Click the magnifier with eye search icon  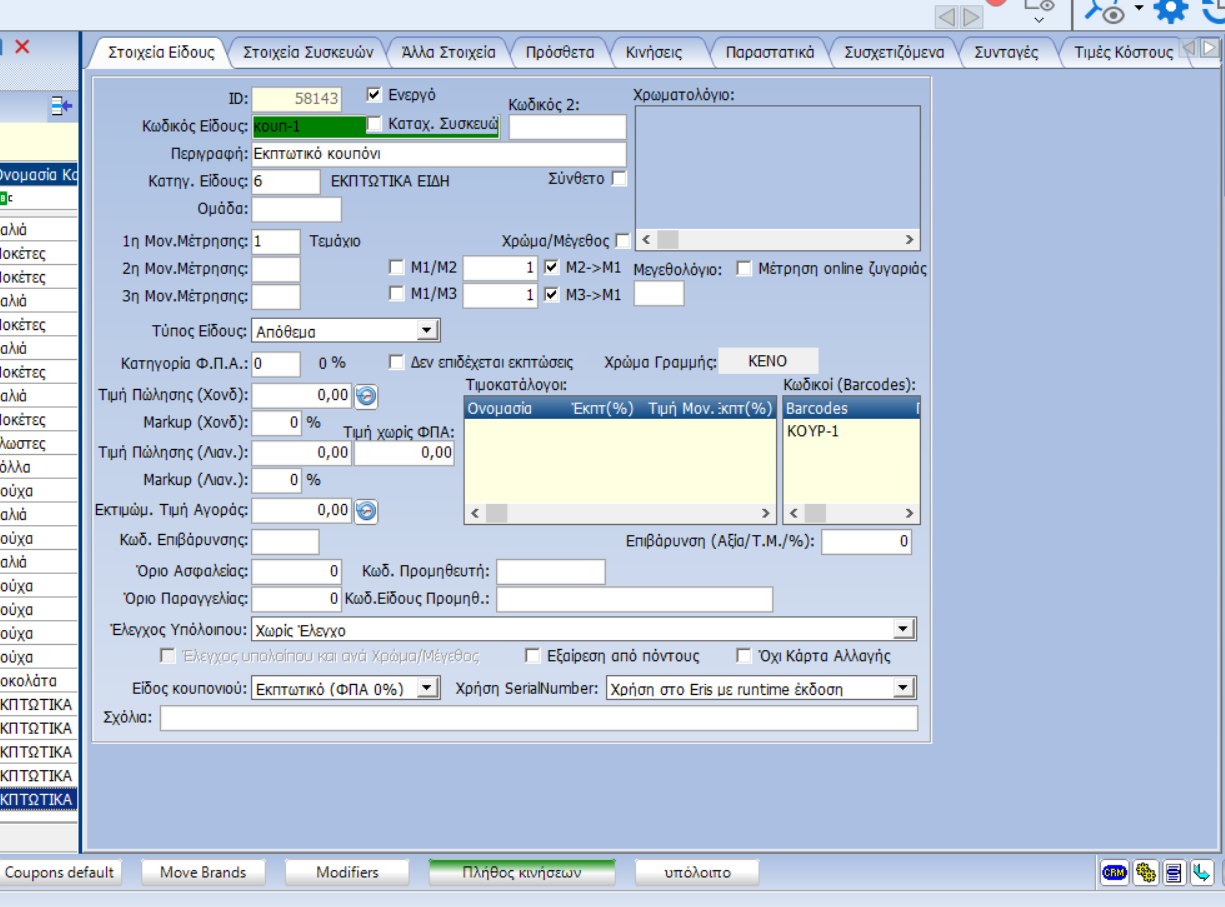[1107, 11]
